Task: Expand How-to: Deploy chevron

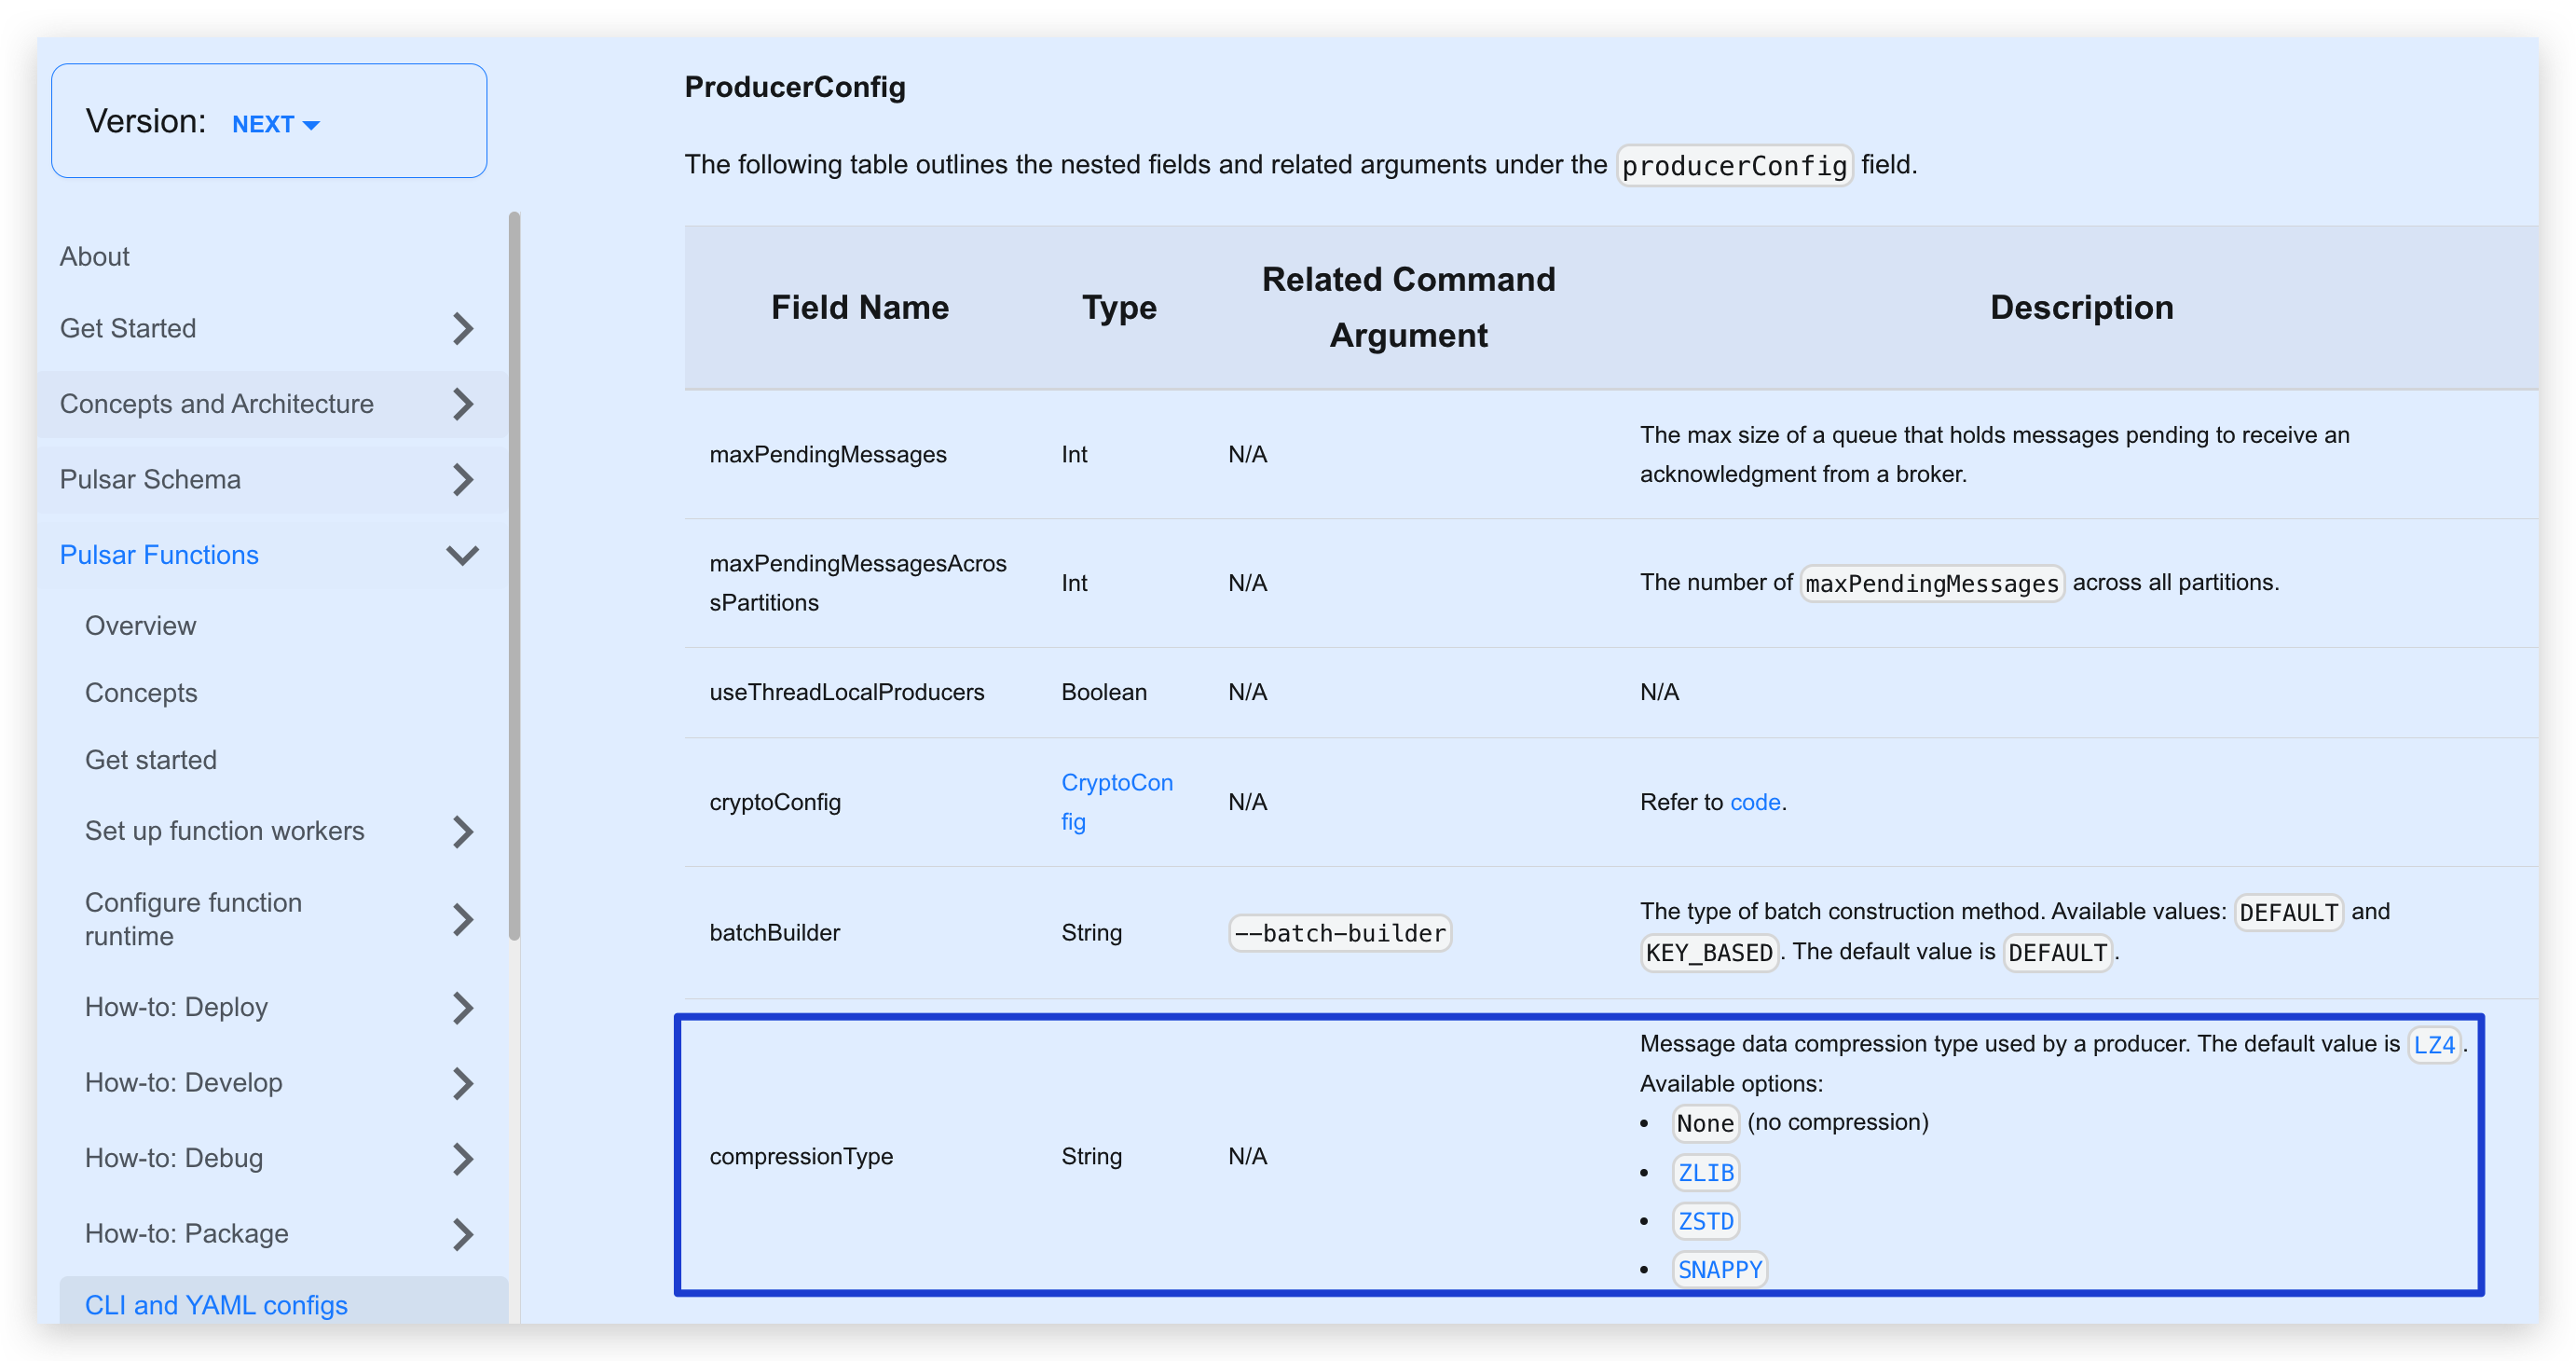Action: [462, 1007]
